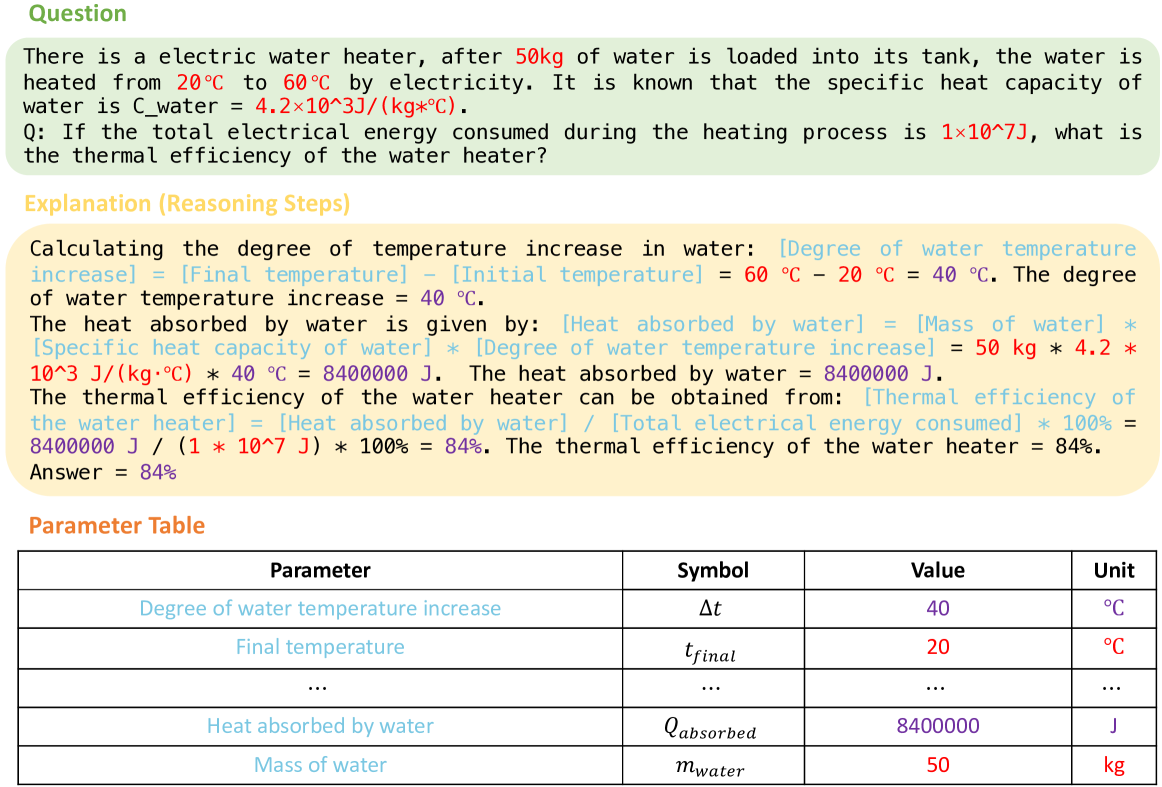
Task: Click the orange Parameter Table heading
Action: 117,526
